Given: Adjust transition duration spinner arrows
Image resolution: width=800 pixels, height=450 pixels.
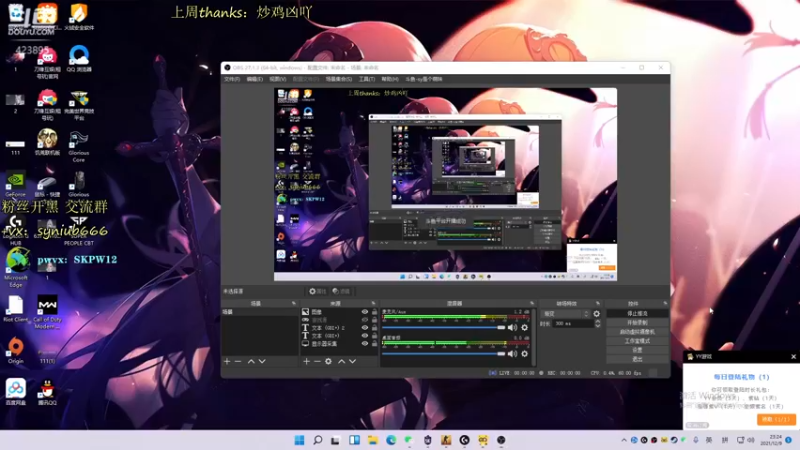Looking at the screenshot, I should (597, 323).
